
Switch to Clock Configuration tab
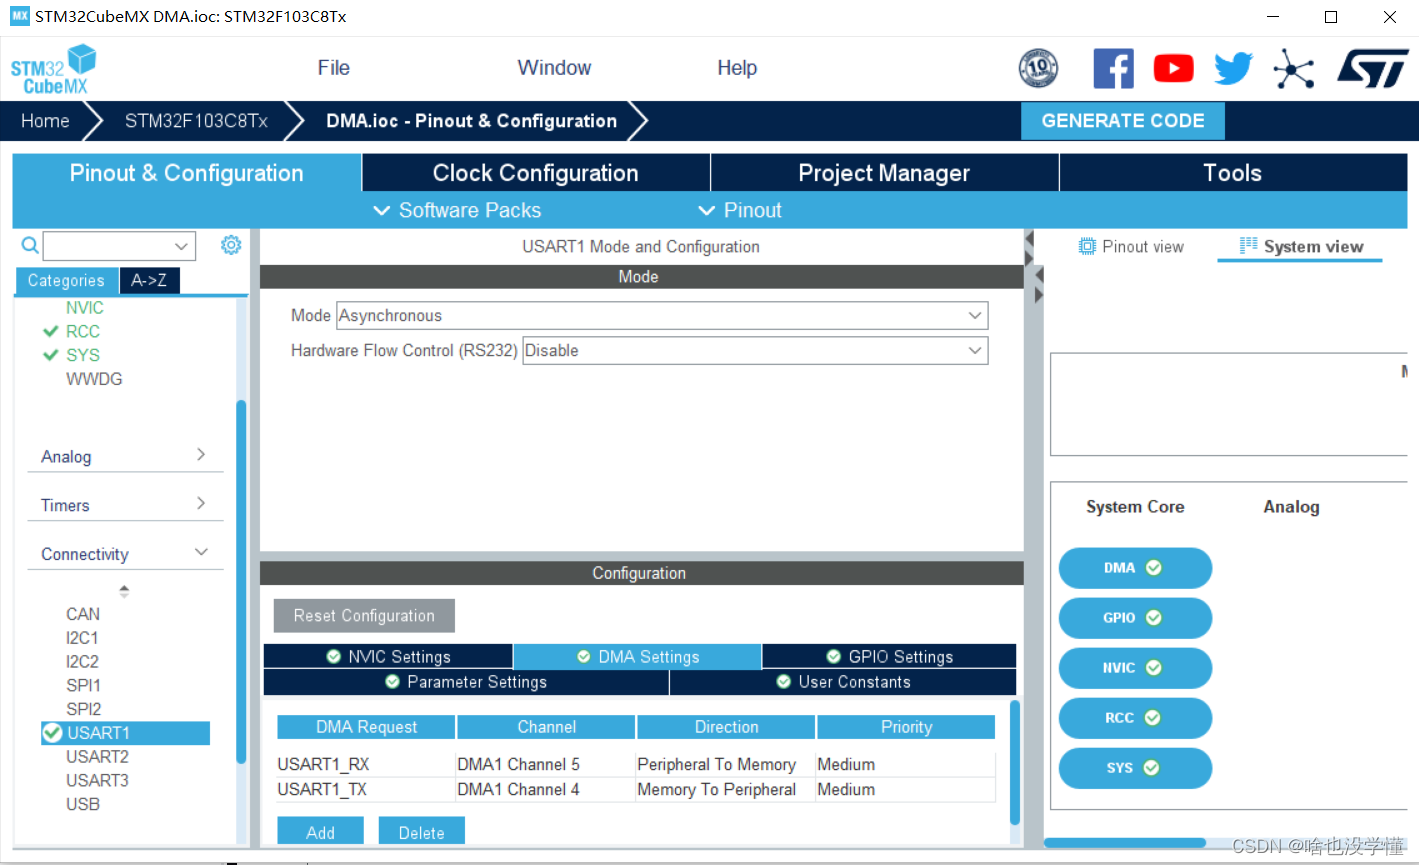pos(536,173)
